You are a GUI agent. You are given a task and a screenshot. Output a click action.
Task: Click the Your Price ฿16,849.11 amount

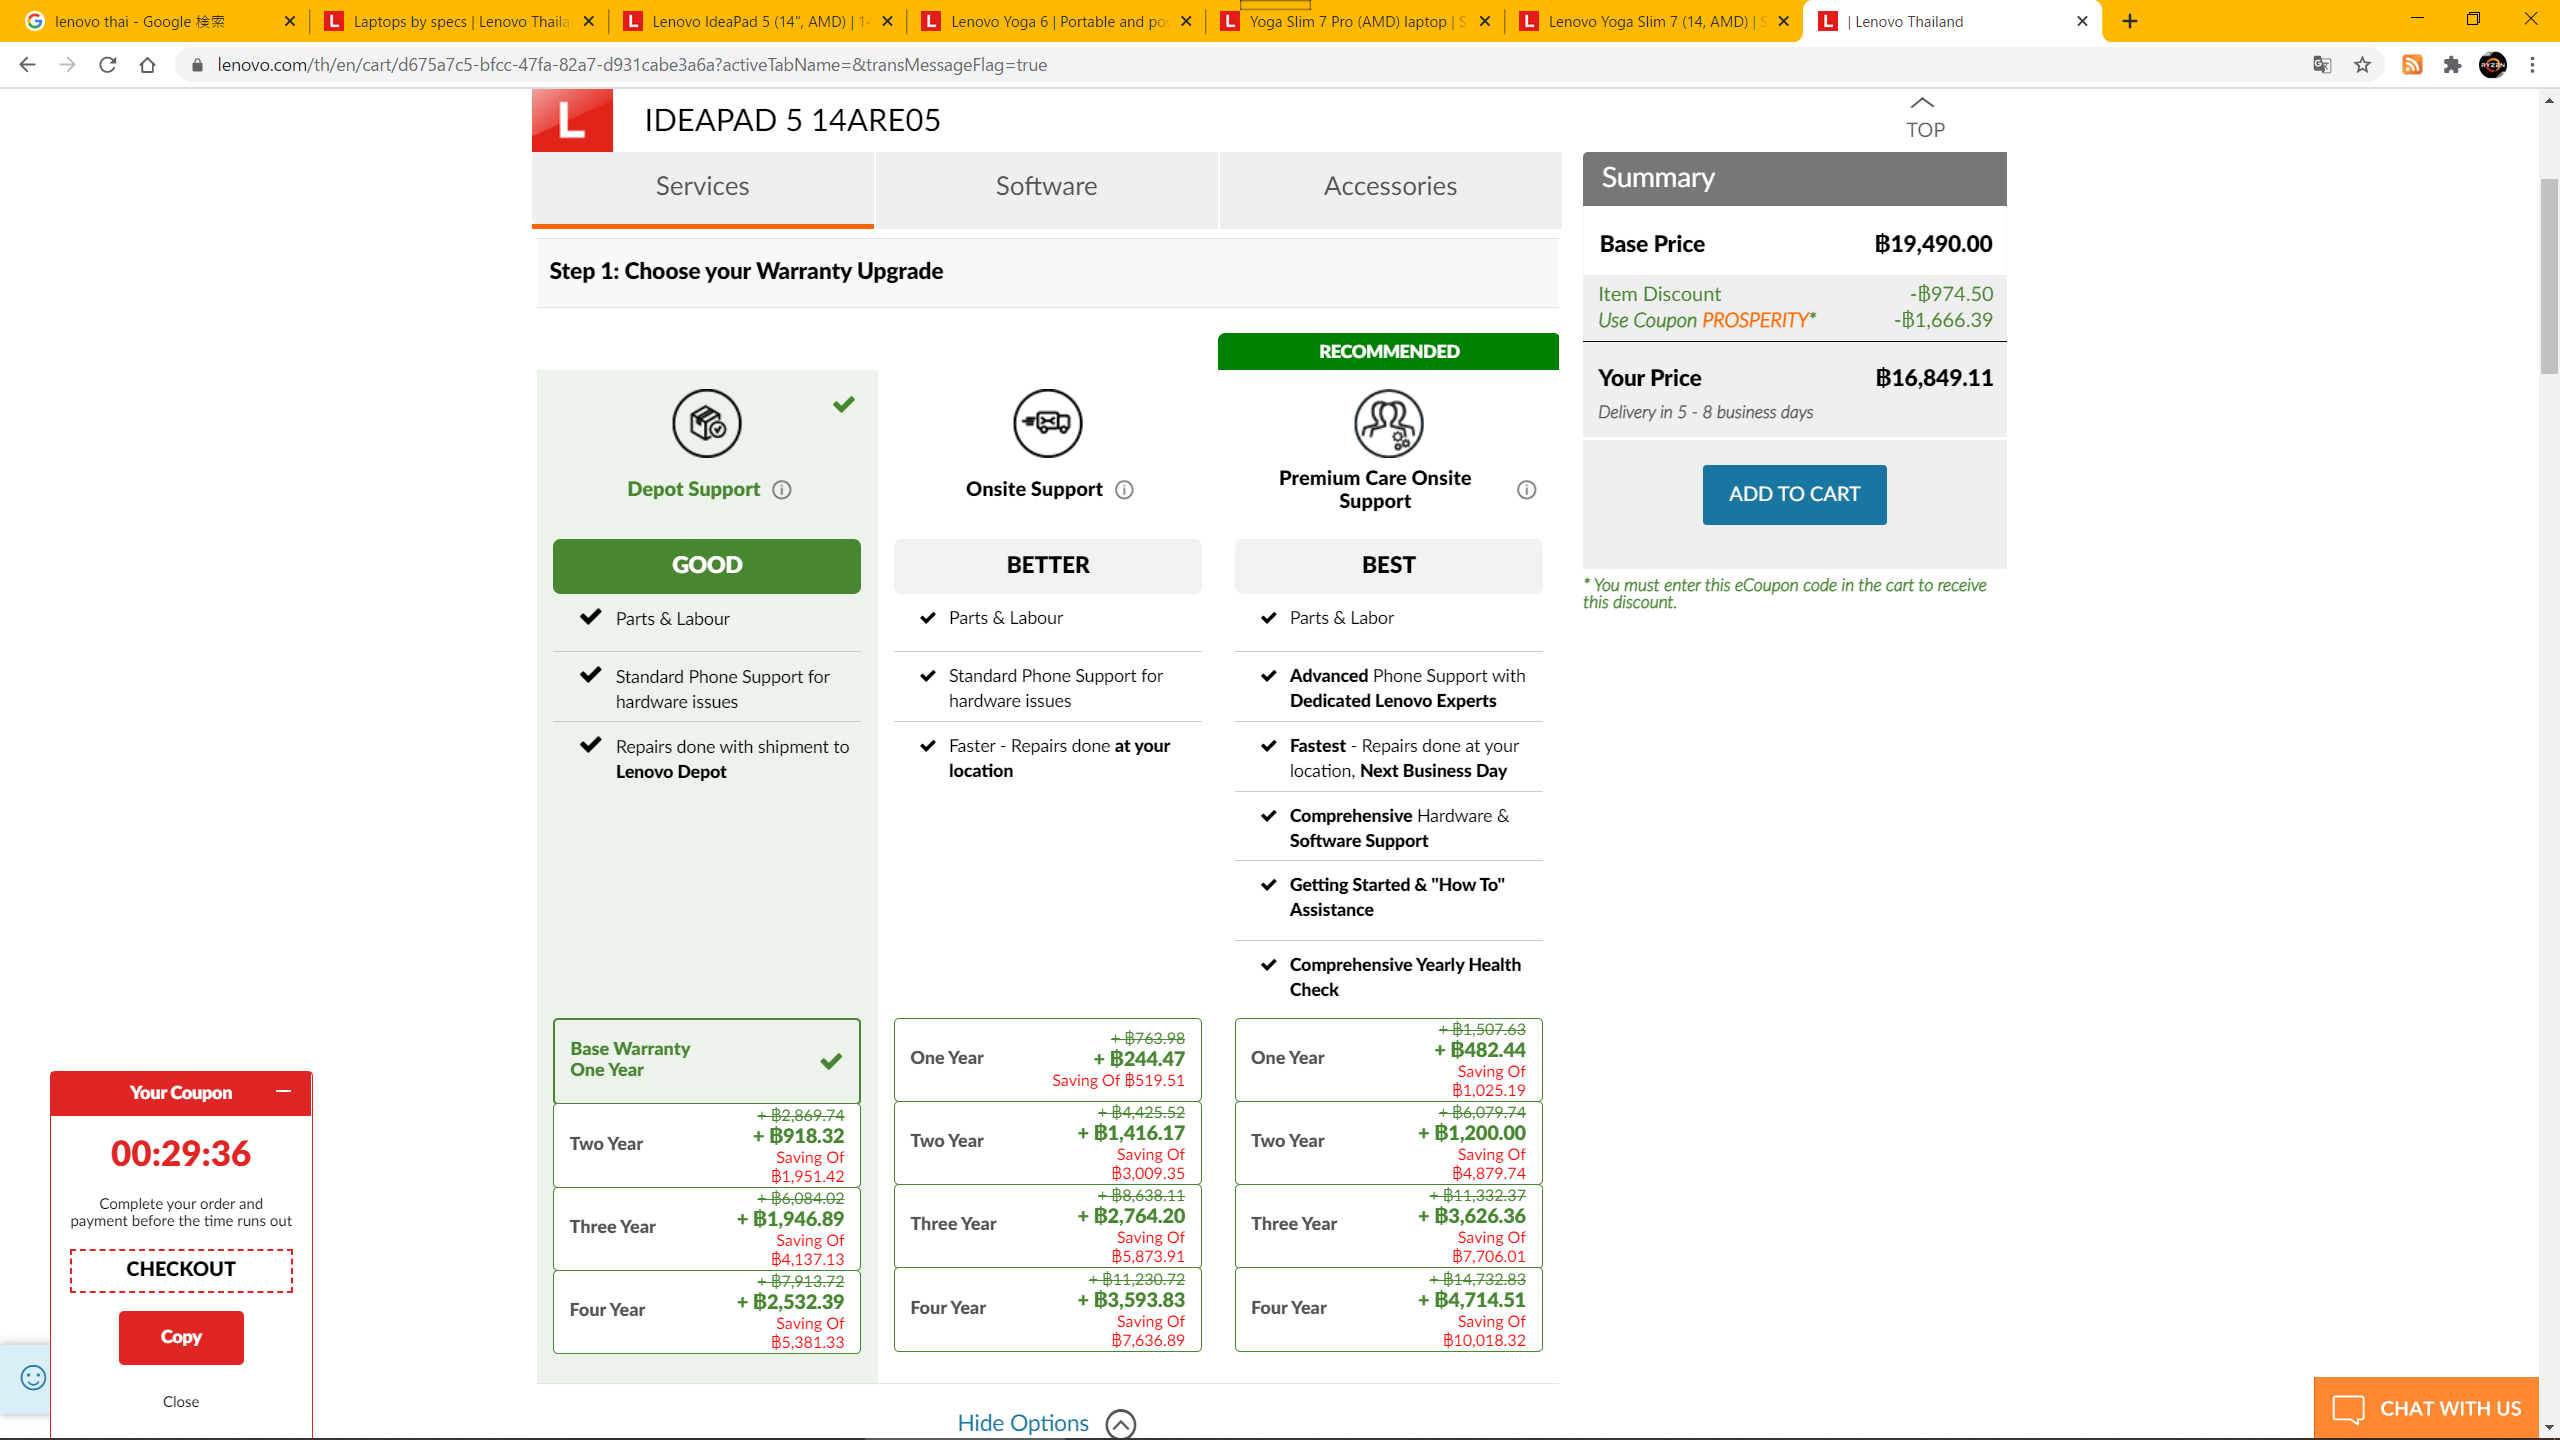point(1934,378)
